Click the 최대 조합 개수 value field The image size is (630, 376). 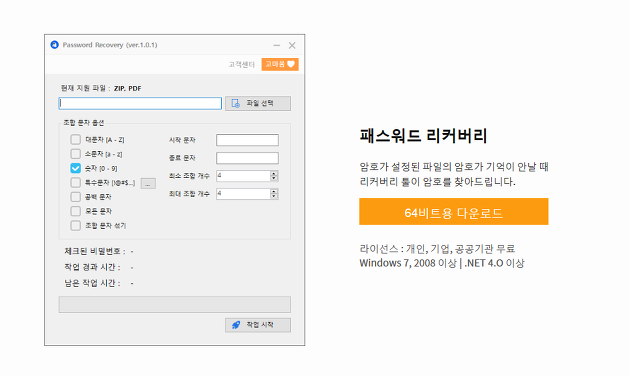(x=243, y=194)
